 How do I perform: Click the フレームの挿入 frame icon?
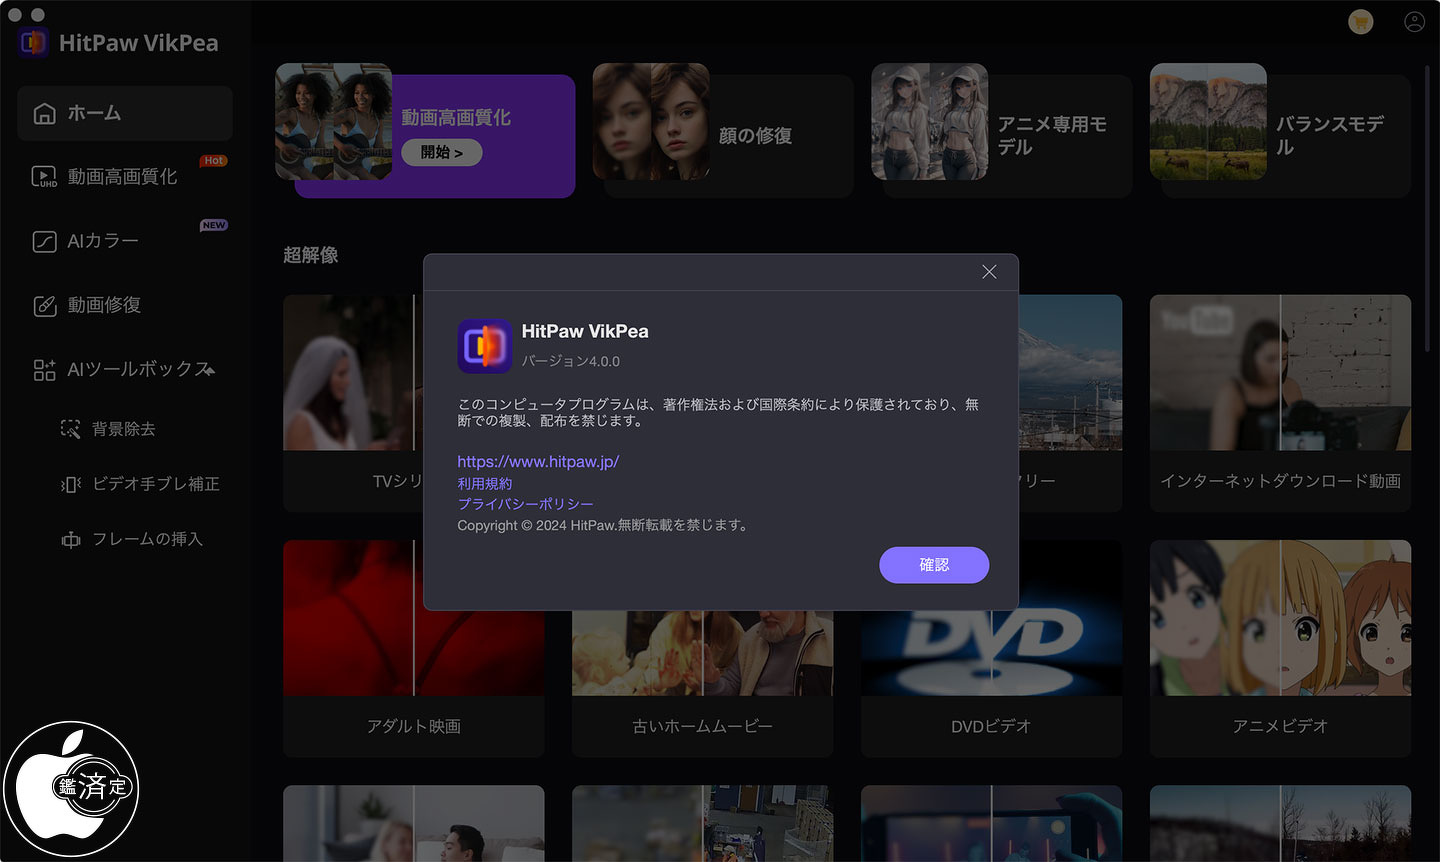tap(70, 539)
